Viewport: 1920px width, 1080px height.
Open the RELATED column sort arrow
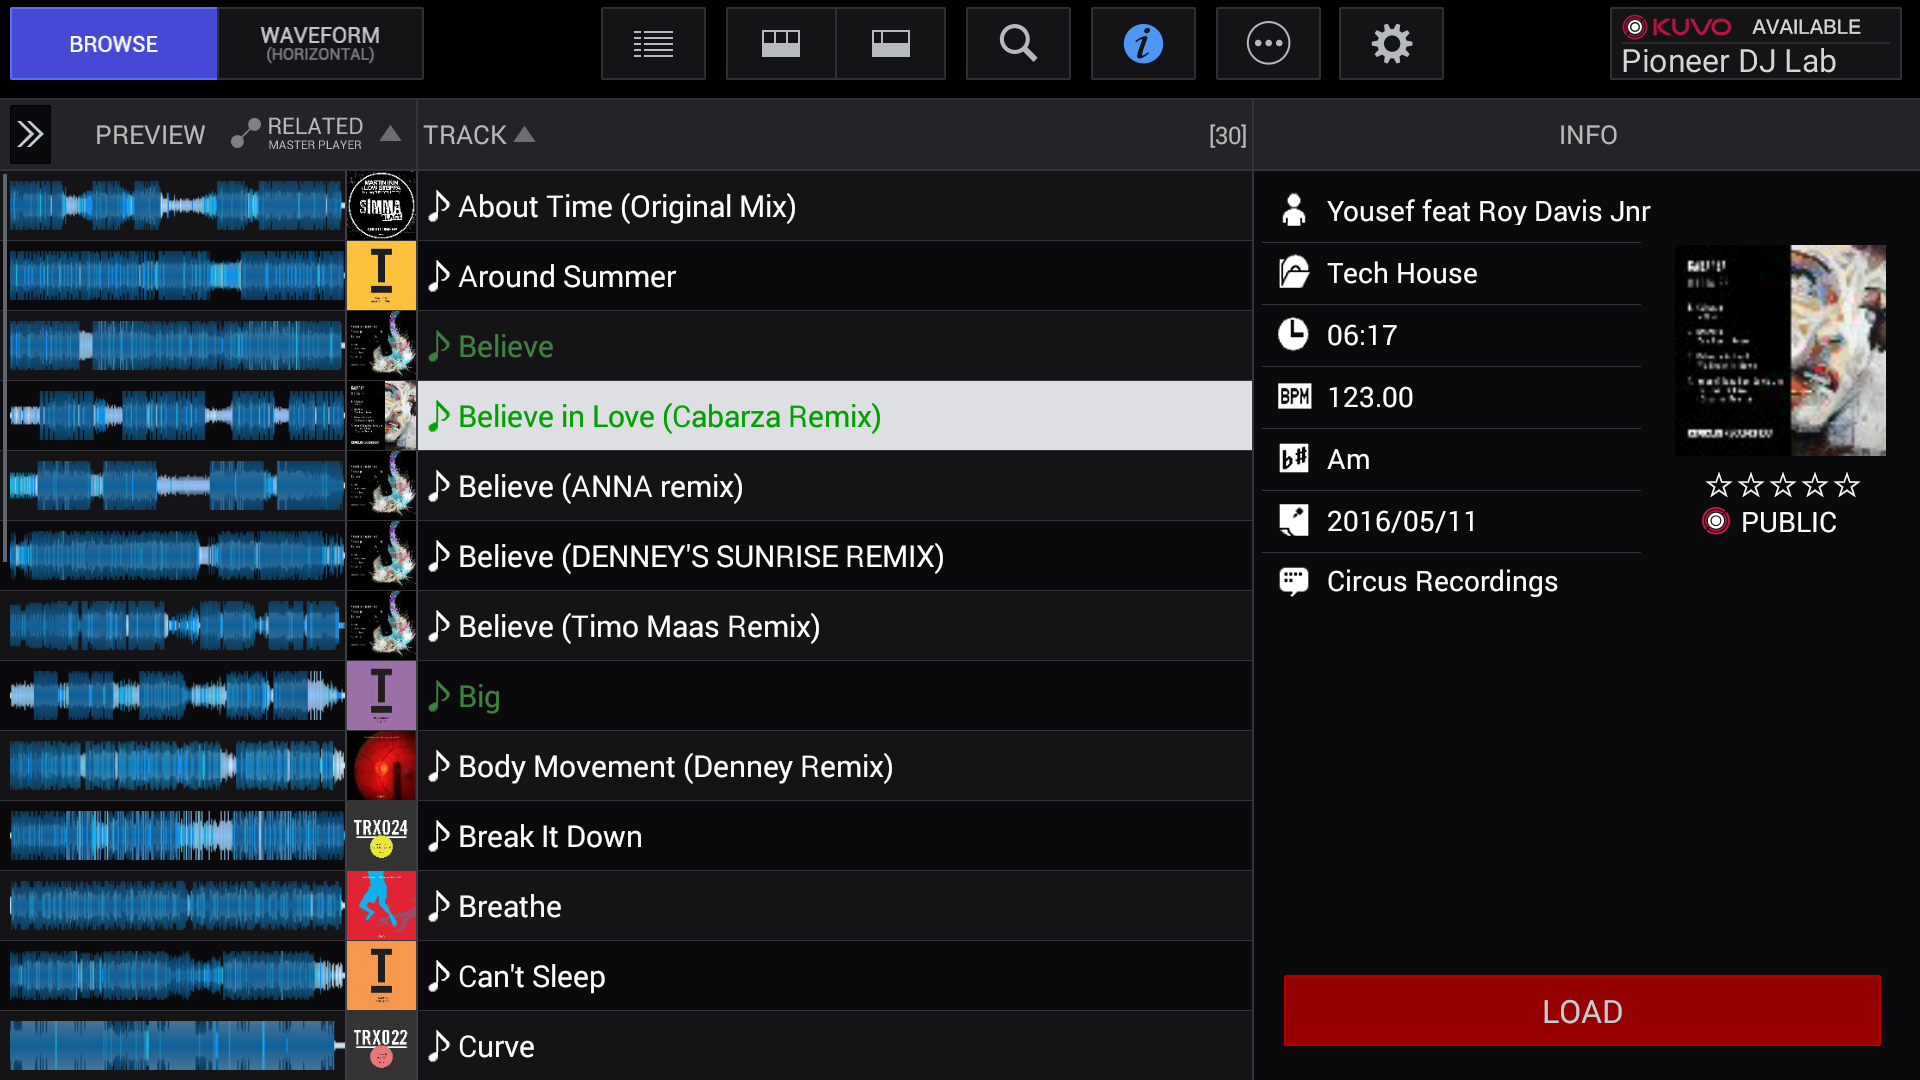click(391, 134)
